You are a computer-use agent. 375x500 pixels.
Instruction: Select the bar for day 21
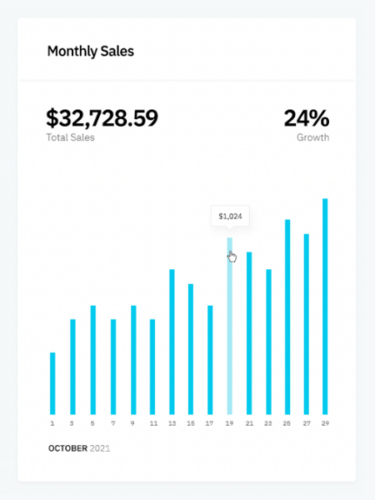pyautogui.click(x=249, y=333)
